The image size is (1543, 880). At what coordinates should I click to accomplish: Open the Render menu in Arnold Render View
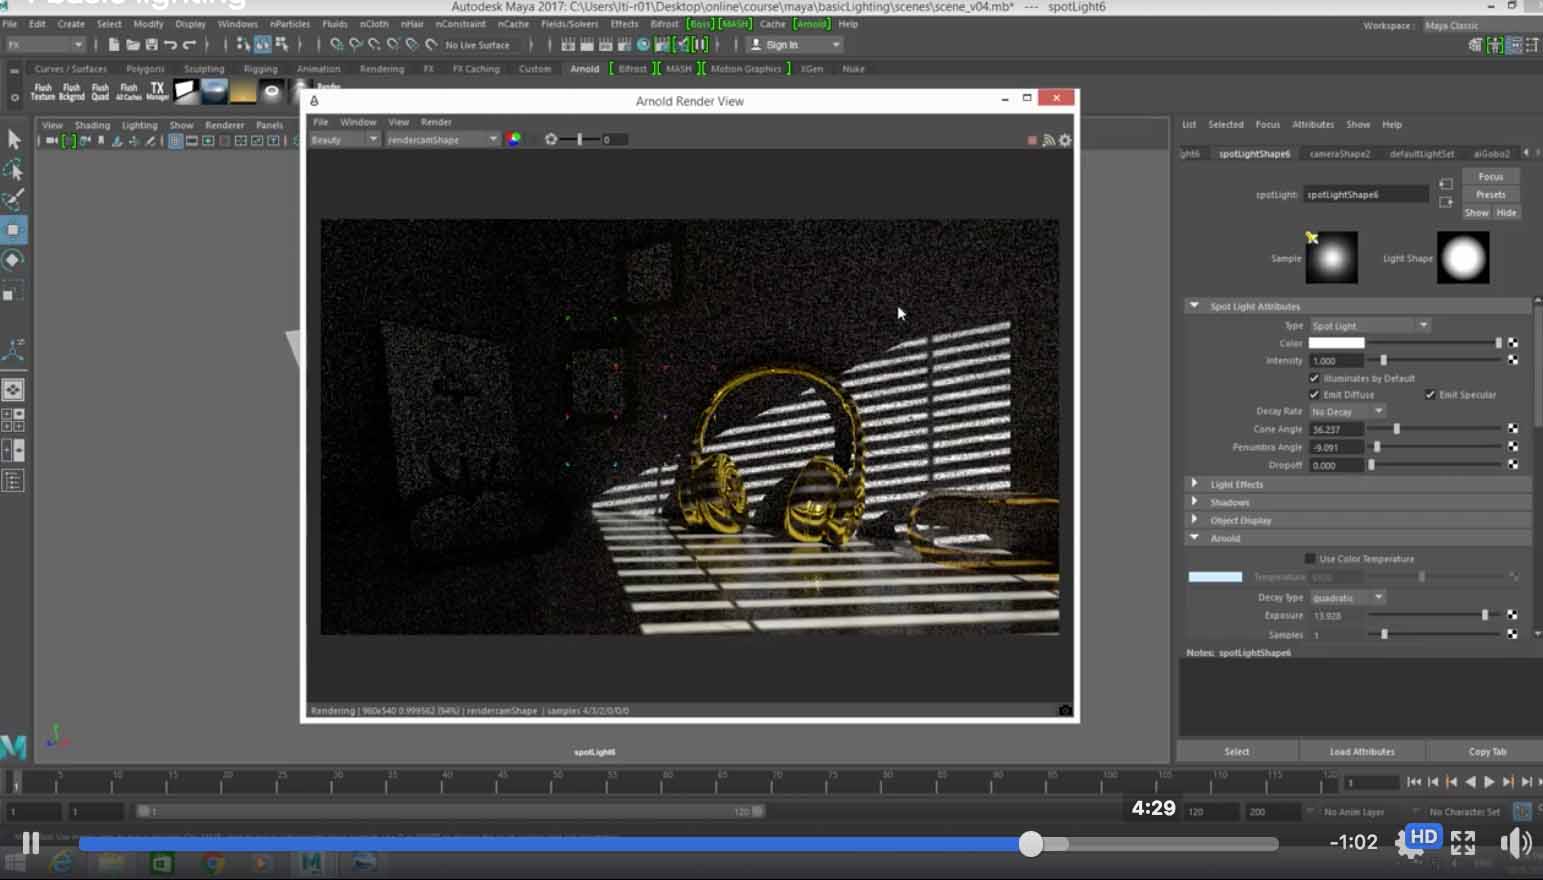click(x=436, y=122)
